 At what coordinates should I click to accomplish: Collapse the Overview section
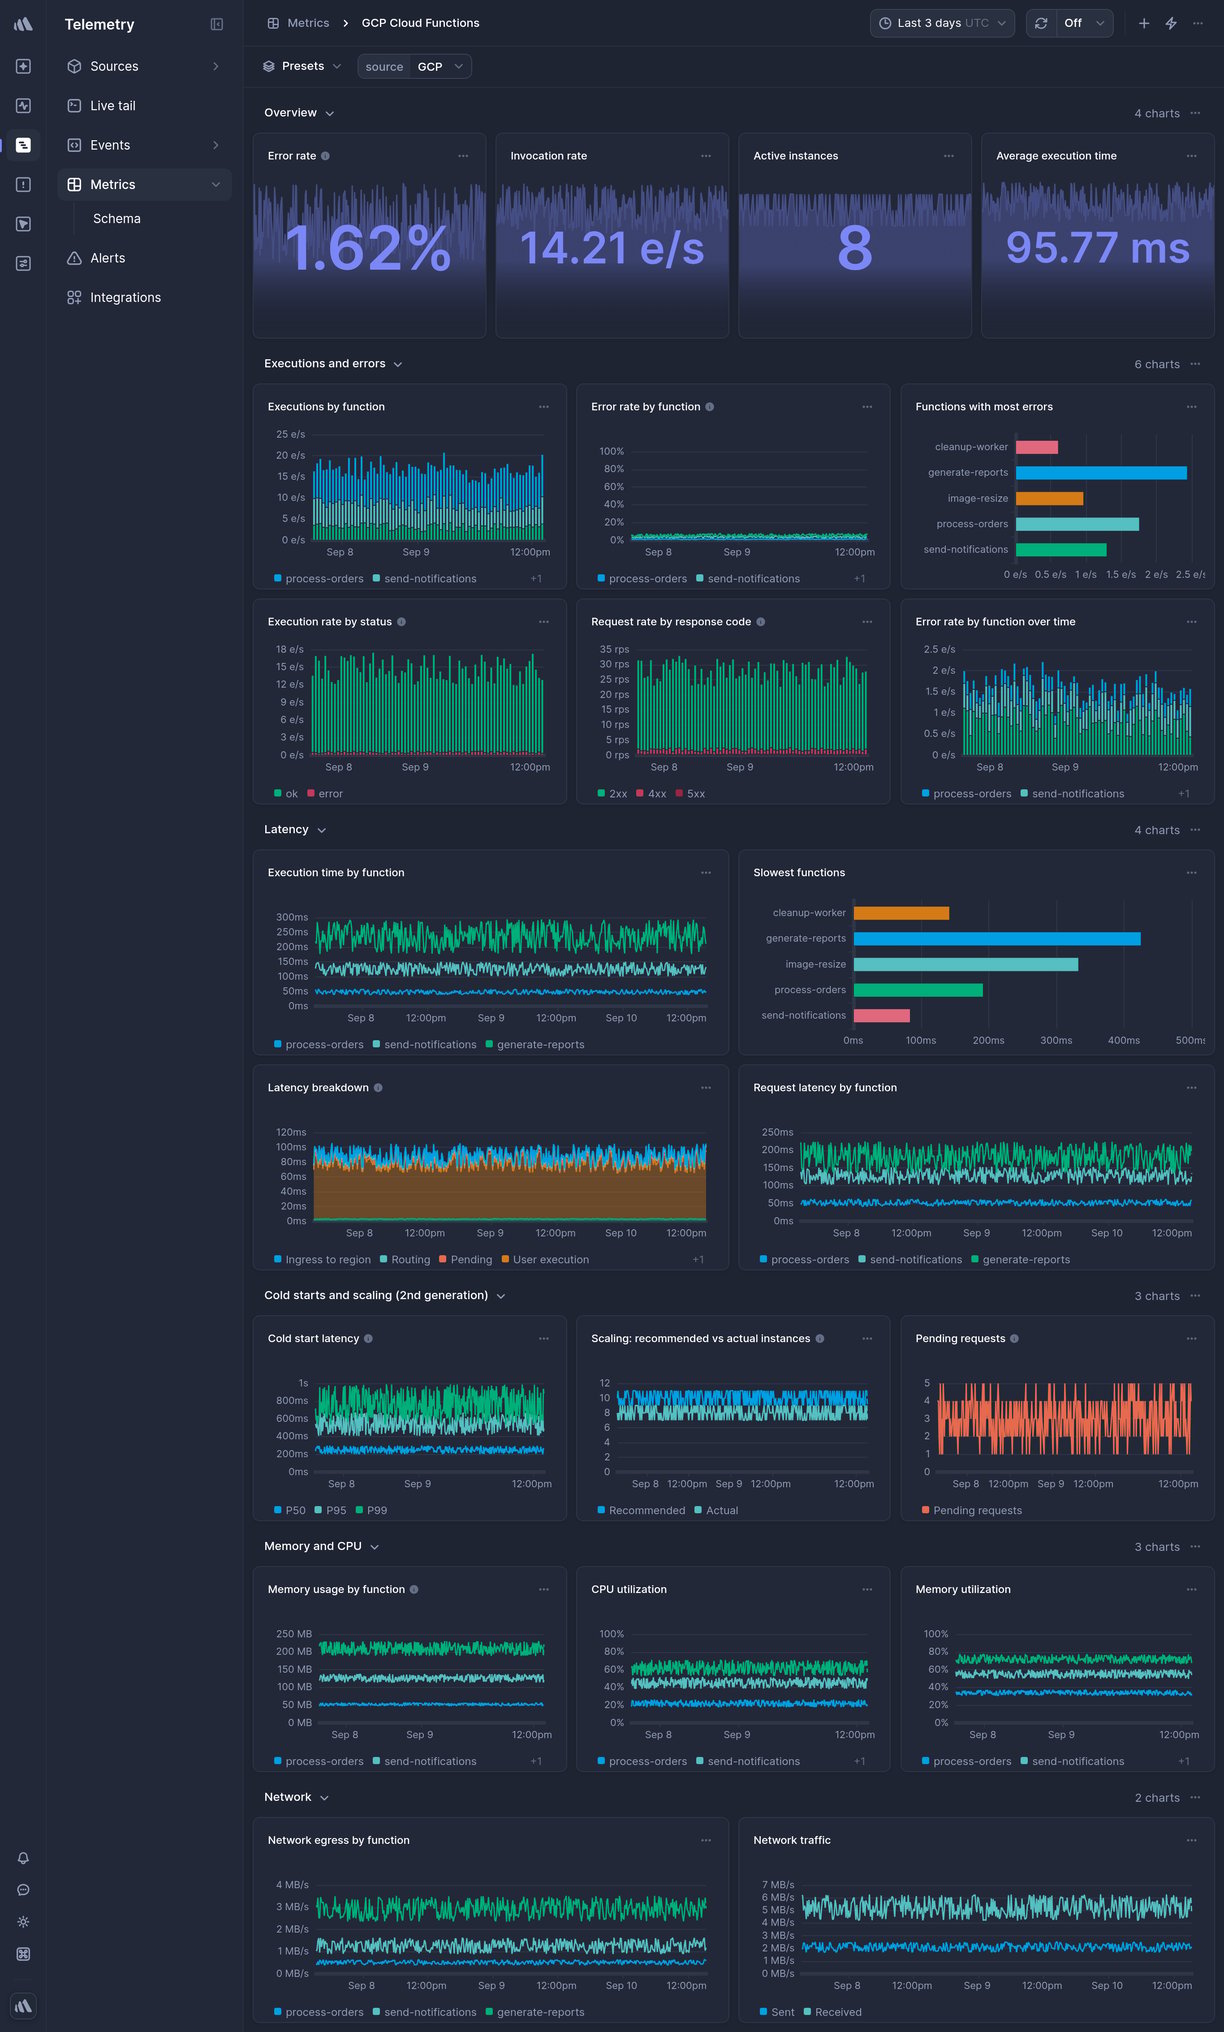tap(299, 113)
